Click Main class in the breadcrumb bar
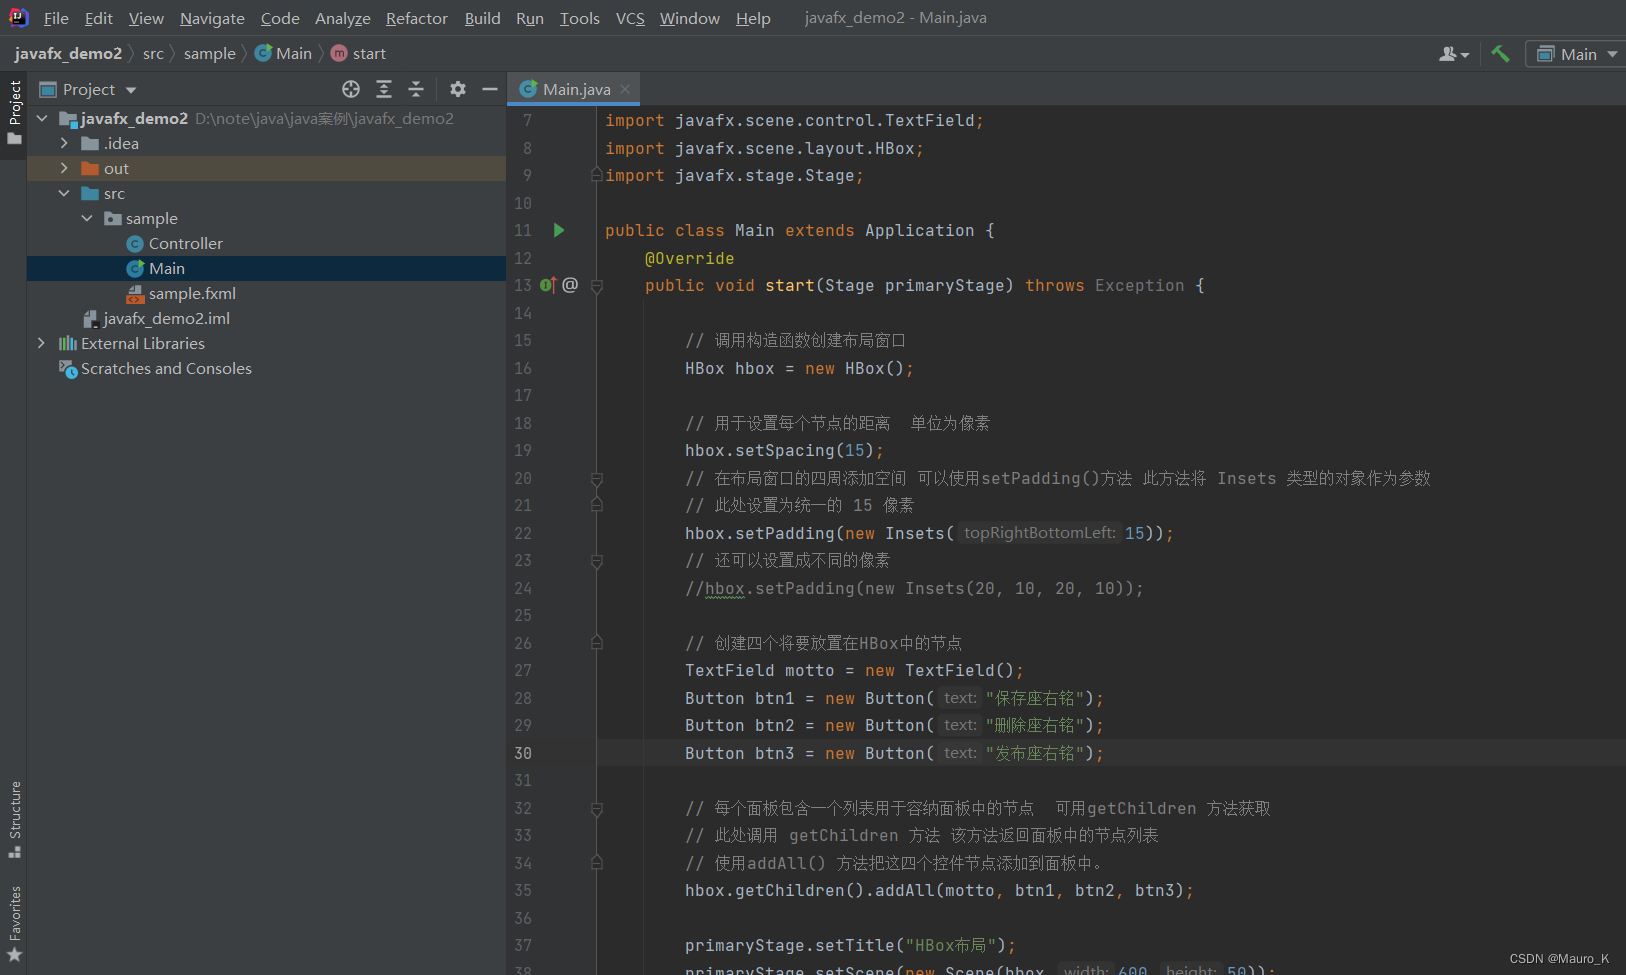Viewport: 1626px width, 975px height. tap(284, 53)
